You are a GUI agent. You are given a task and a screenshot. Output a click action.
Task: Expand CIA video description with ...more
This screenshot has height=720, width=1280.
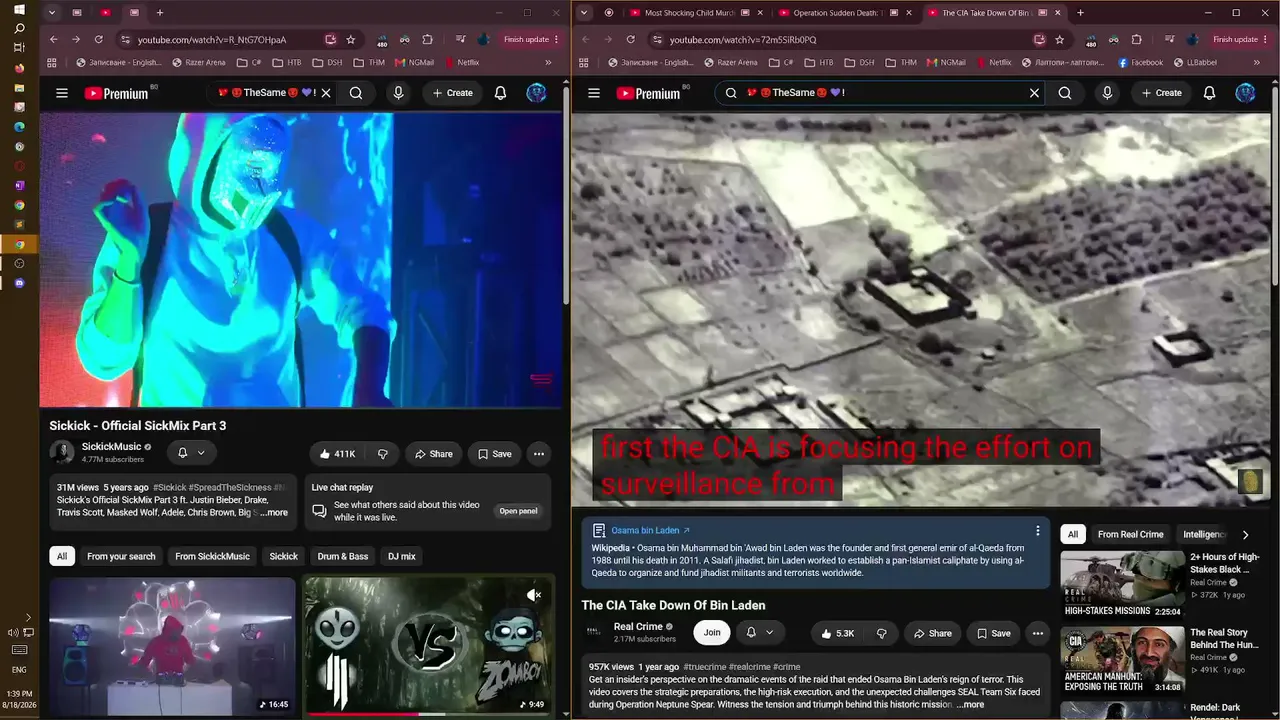tap(970, 705)
